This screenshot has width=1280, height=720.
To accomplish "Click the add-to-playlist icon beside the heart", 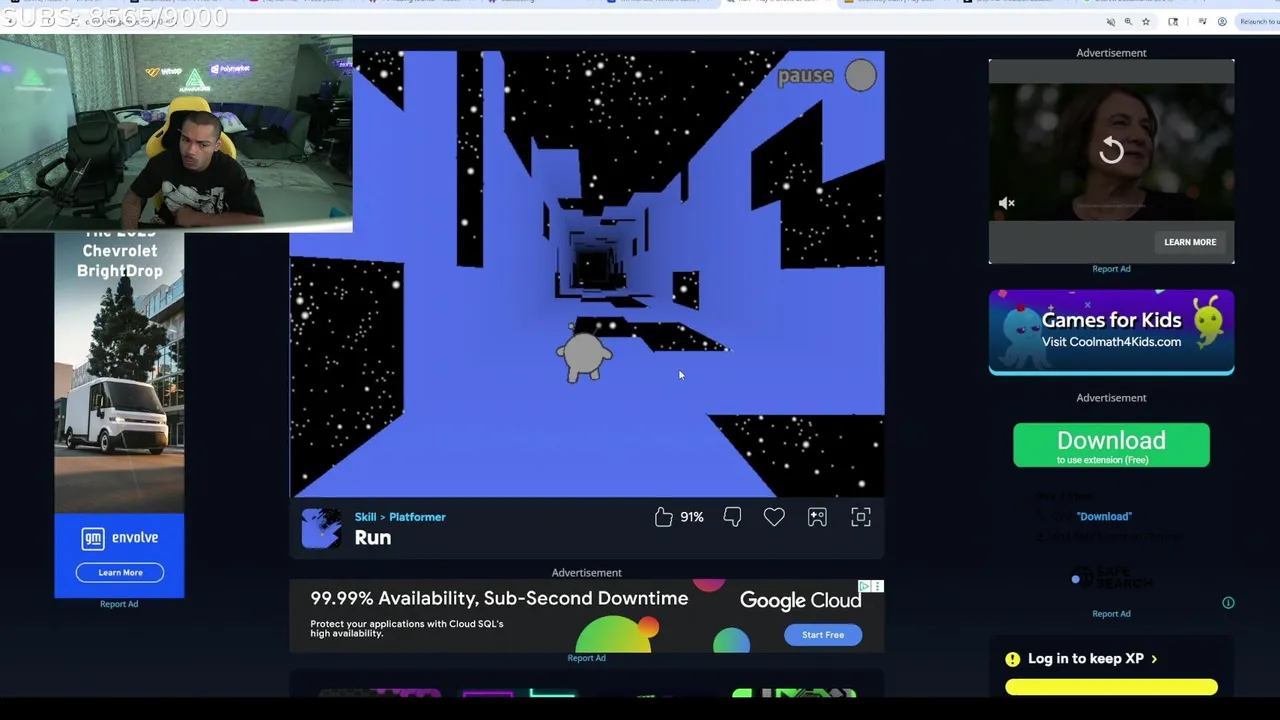I will tap(817, 517).
